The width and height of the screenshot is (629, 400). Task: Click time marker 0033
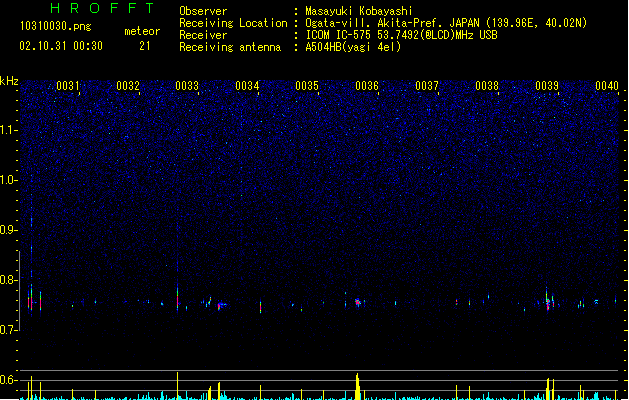coord(187,86)
